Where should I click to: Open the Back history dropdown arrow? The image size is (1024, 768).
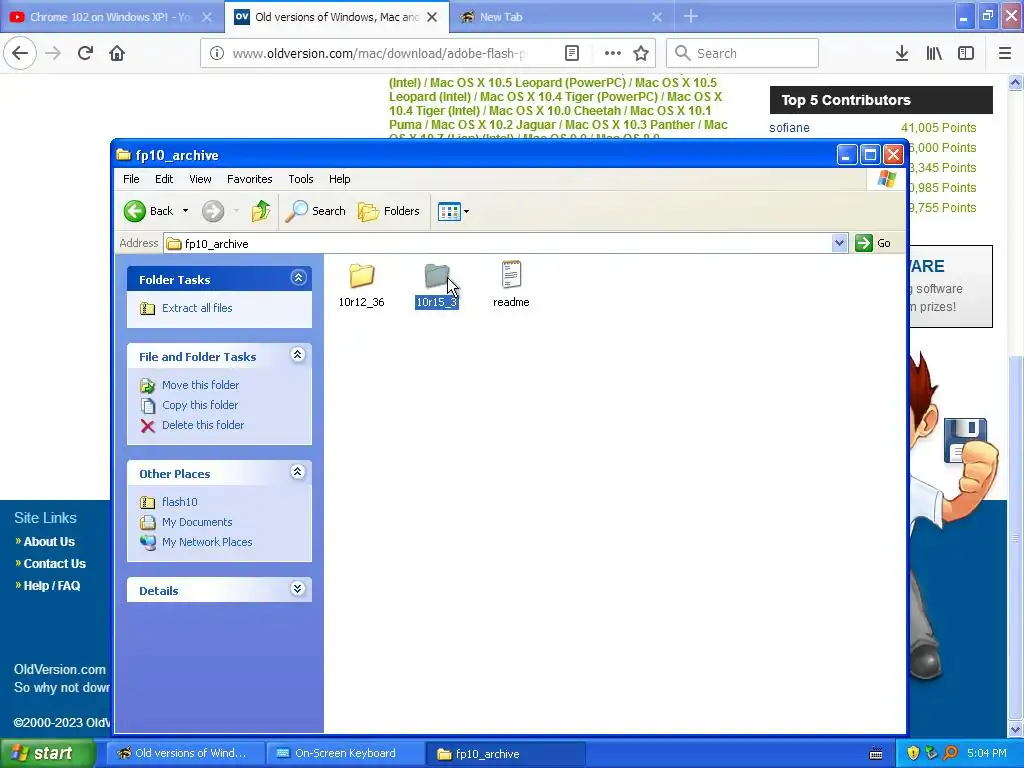pos(185,211)
